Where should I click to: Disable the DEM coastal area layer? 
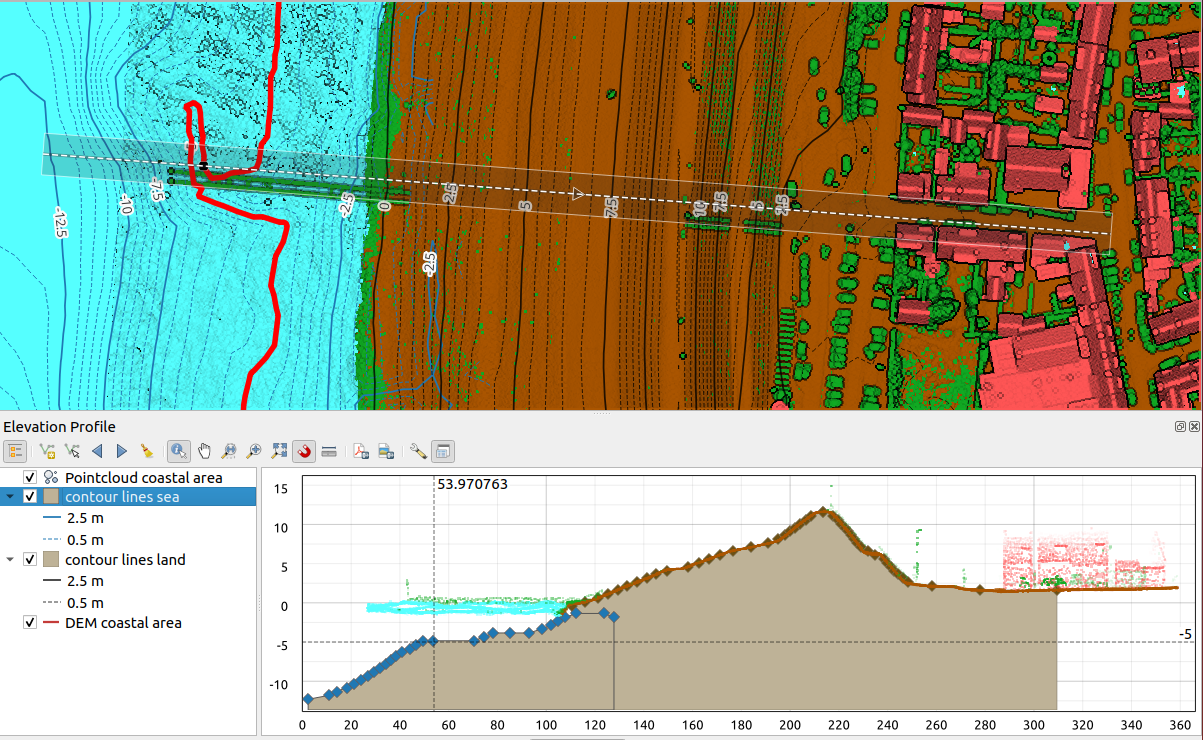pos(28,621)
